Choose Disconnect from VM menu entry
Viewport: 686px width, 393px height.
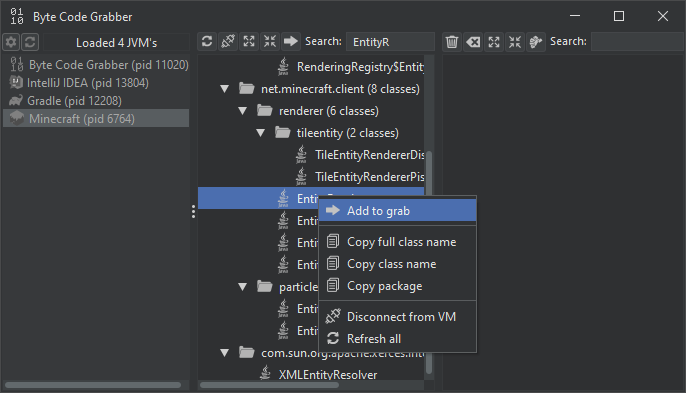[x=397, y=316]
